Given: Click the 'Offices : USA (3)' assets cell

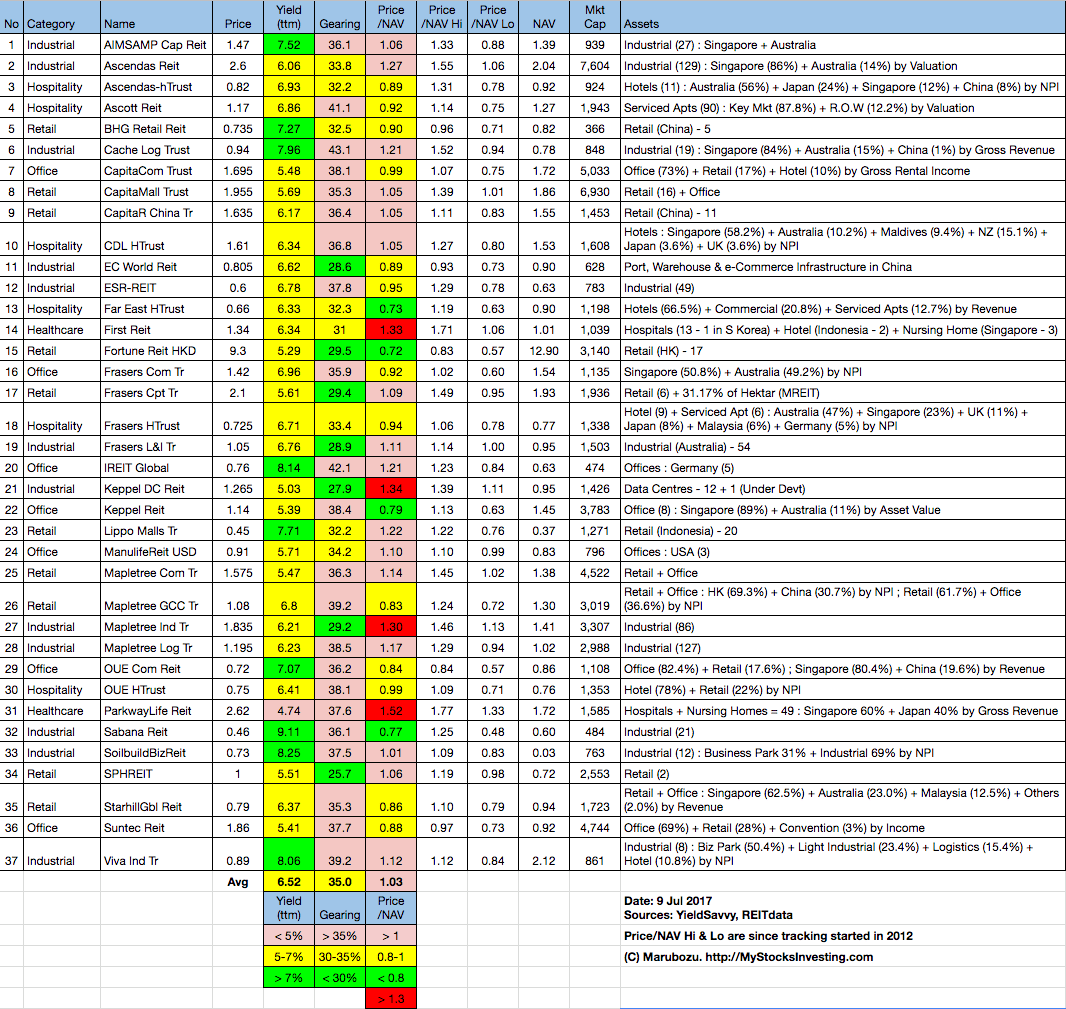Looking at the screenshot, I should tap(843, 553).
